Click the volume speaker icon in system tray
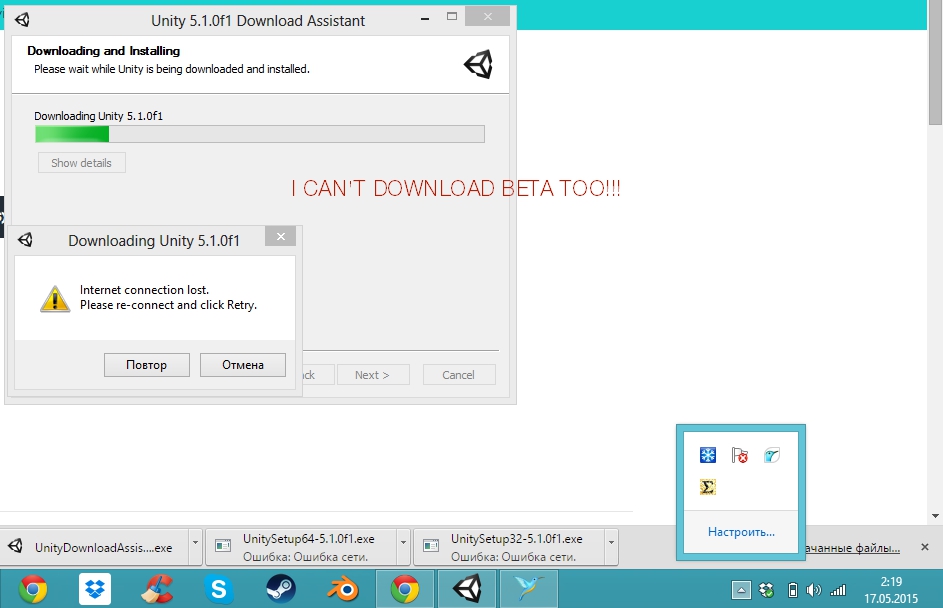This screenshot has width=943, height=608. click(x=814, y=590)
